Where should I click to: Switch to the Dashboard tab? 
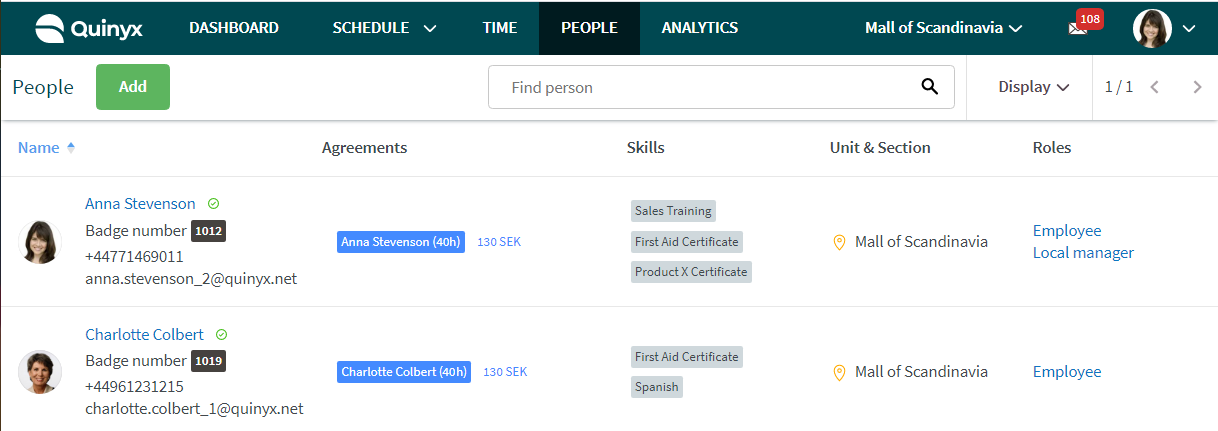tap(234, 28)
